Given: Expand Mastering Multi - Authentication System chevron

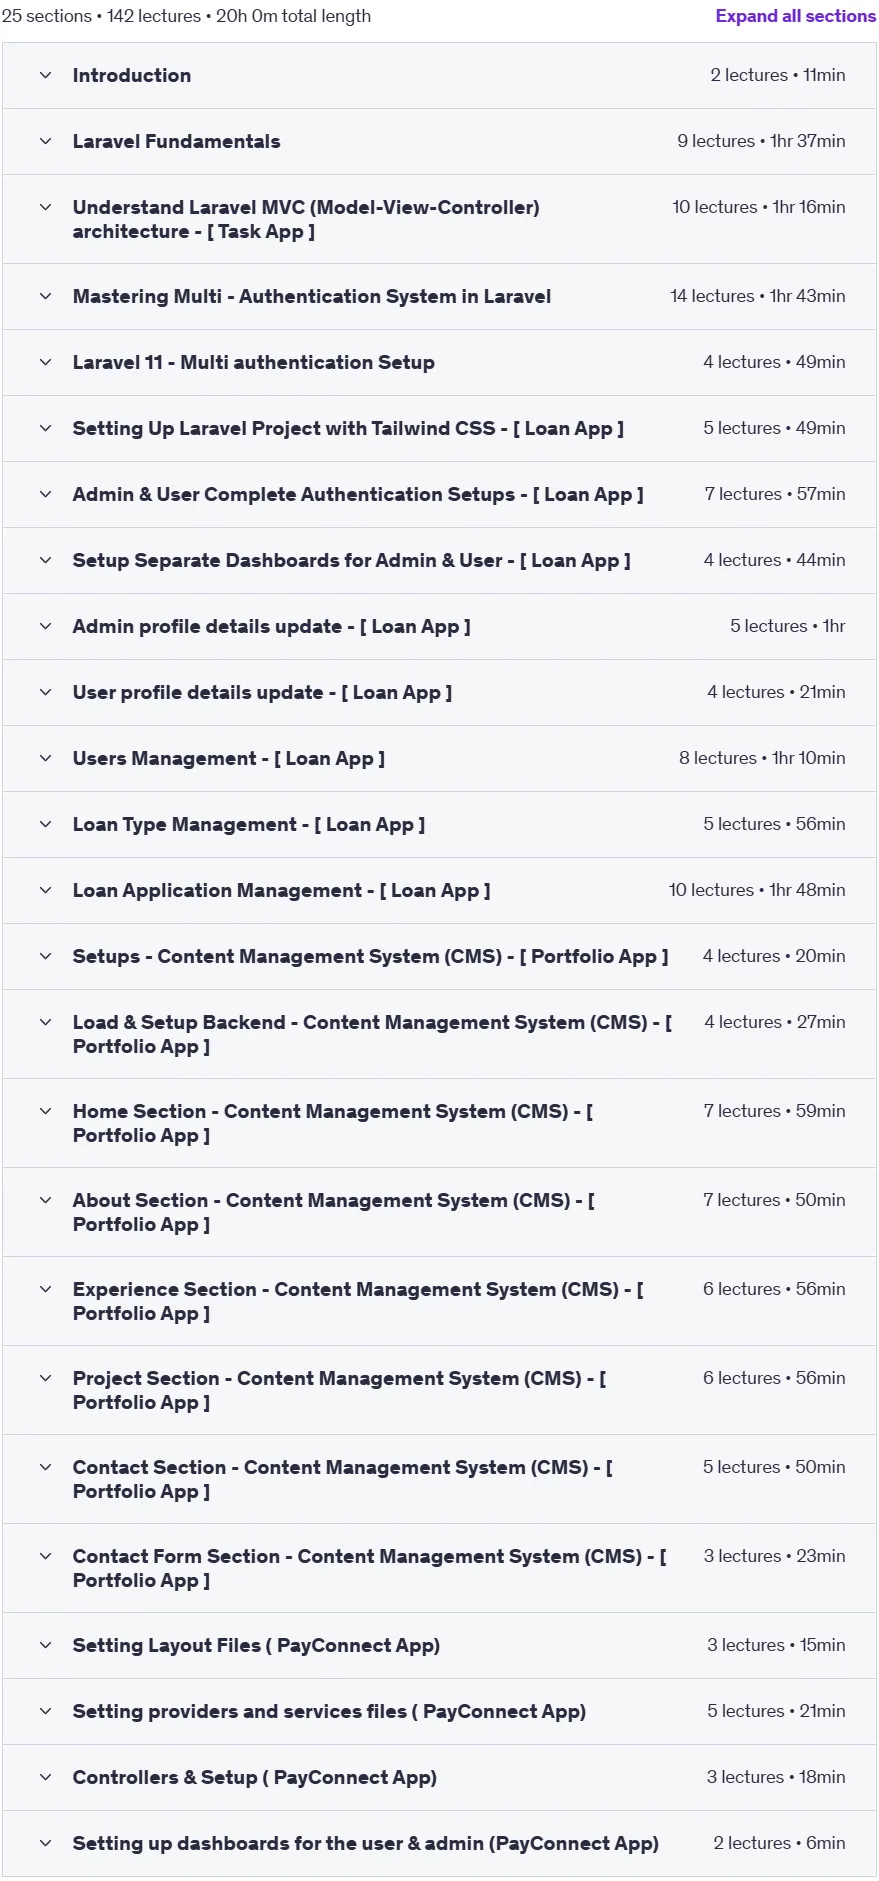Looking at the screenshot, I should pos(45,296).
